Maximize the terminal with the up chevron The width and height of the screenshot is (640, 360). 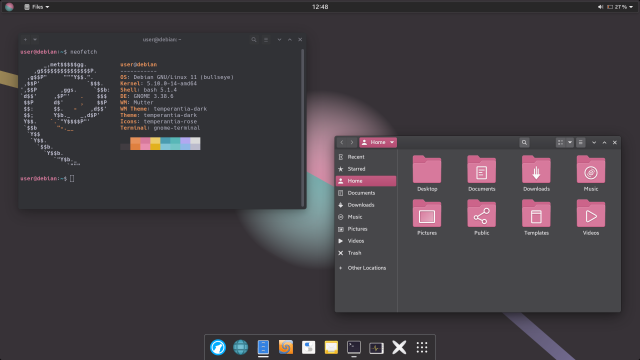[290, 40]
